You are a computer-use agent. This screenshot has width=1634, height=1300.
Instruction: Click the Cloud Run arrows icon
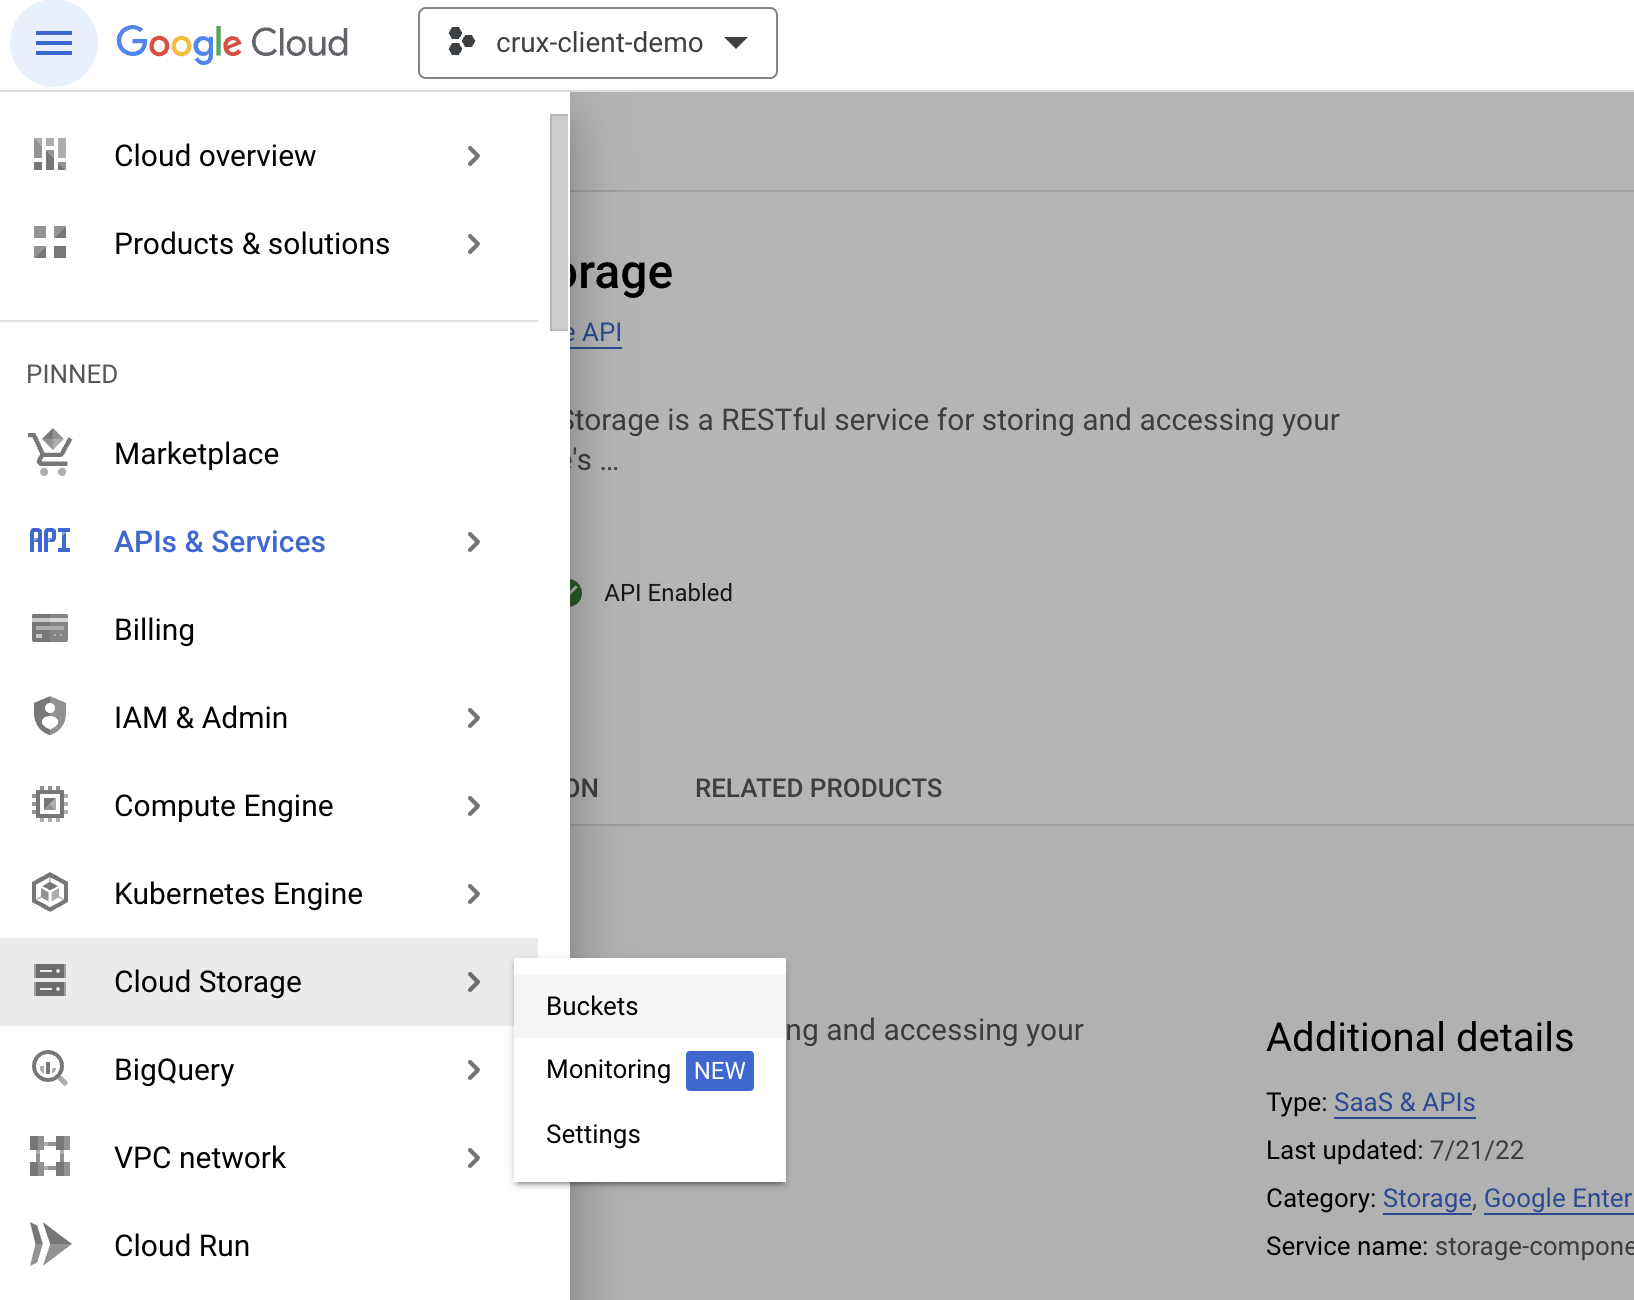coord(50,1245)
